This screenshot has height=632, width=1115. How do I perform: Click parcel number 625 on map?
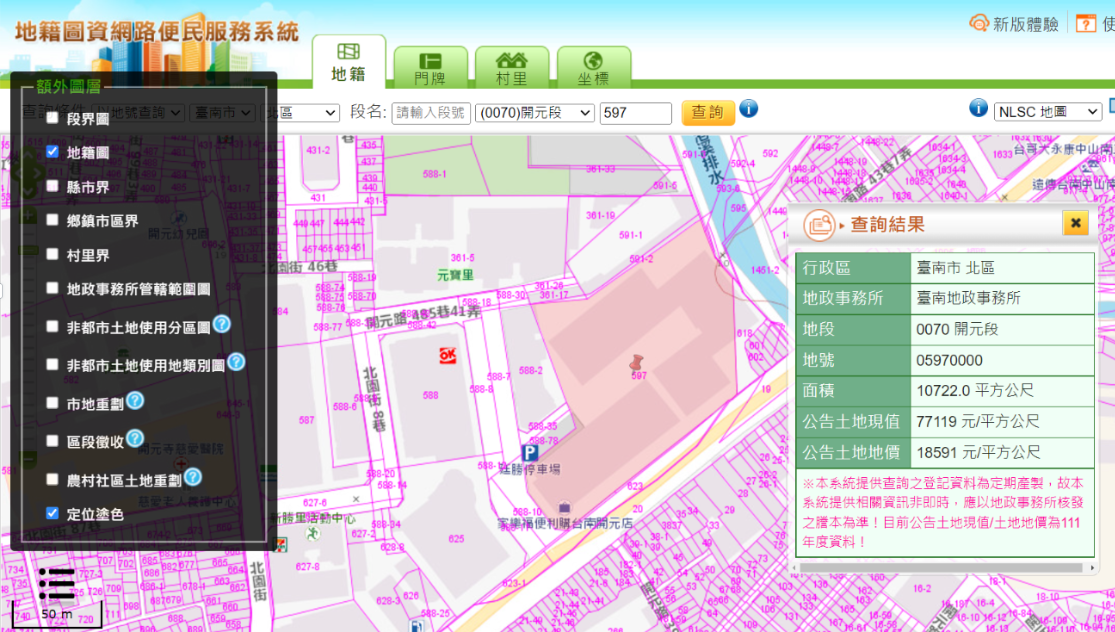456,538
